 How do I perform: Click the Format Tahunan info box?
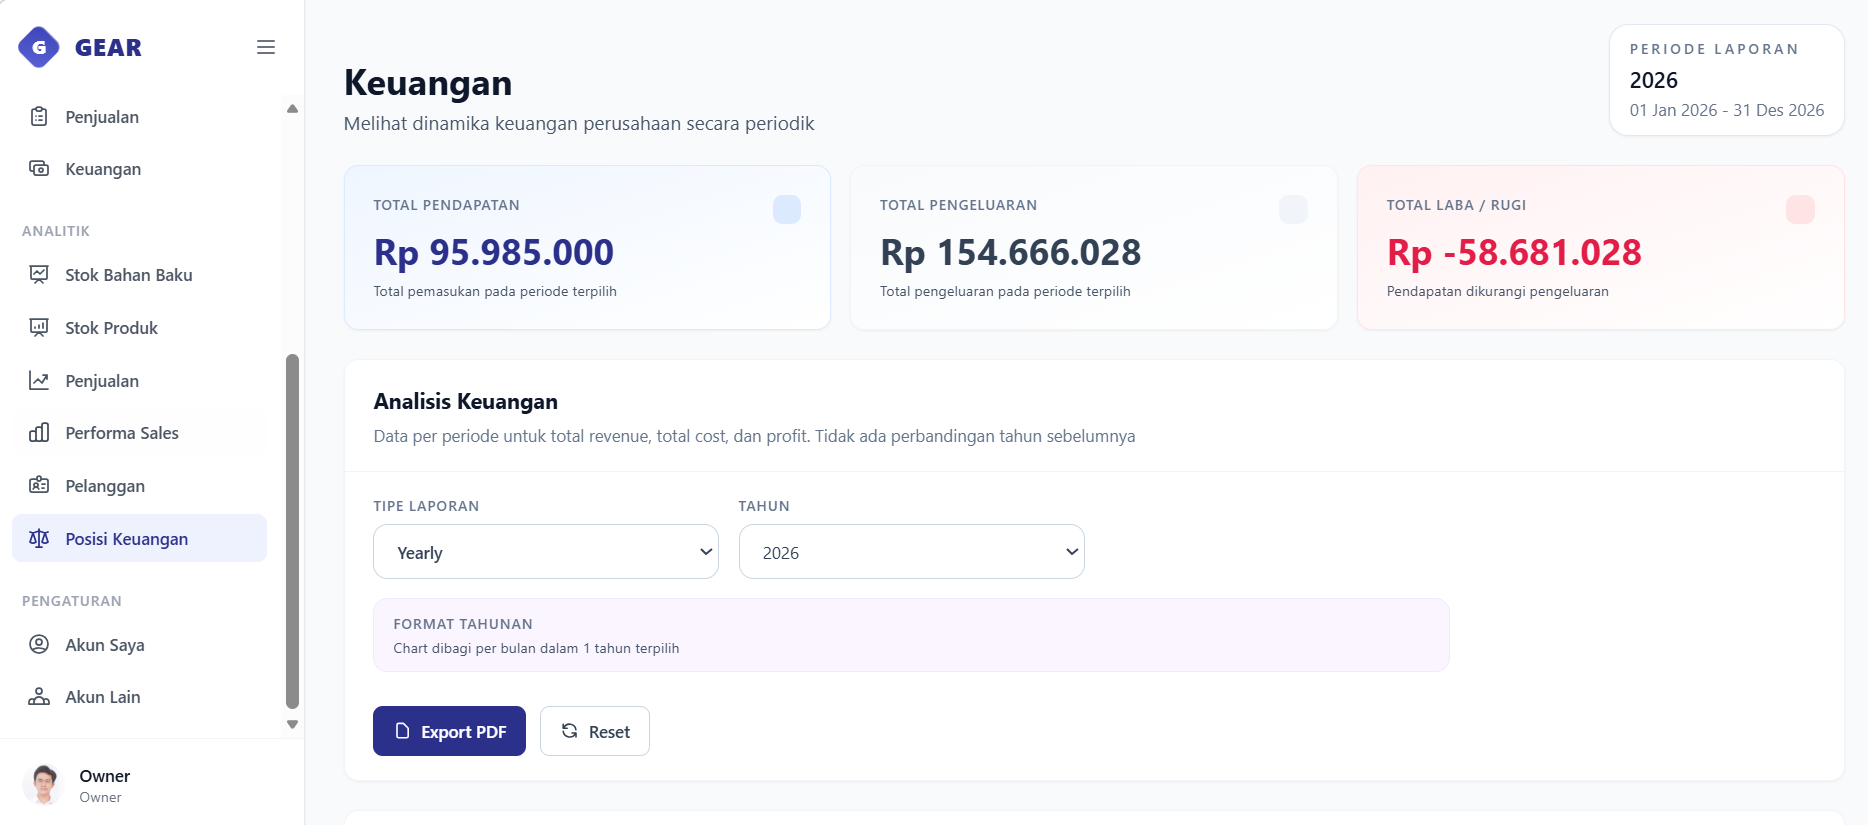click(x=911, y=635)
